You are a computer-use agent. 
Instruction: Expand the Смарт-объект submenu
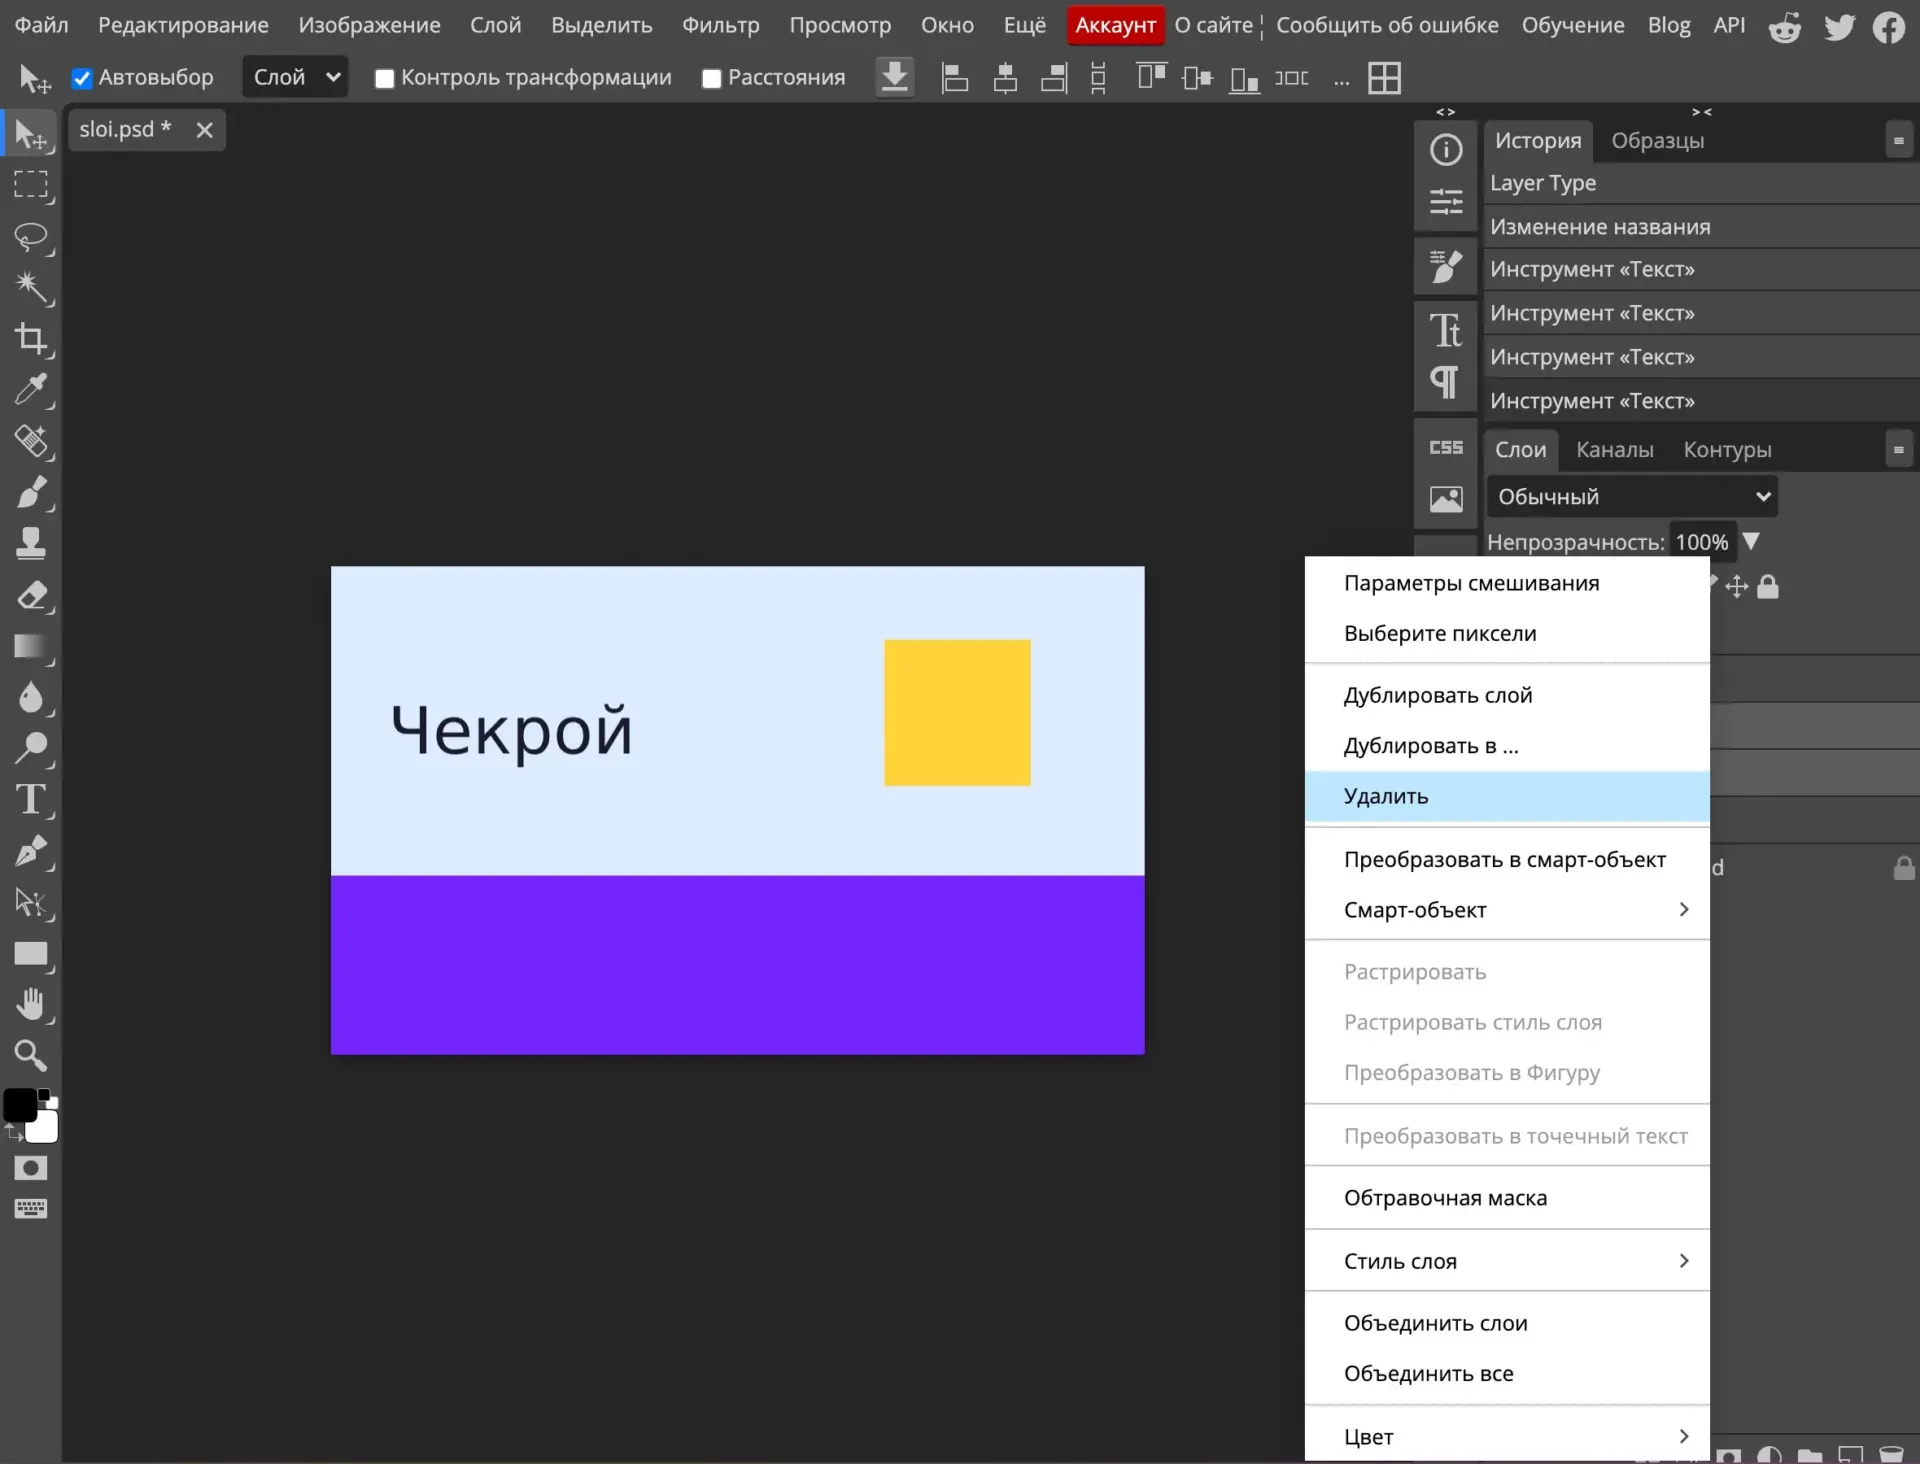(x=1507, y=910)
